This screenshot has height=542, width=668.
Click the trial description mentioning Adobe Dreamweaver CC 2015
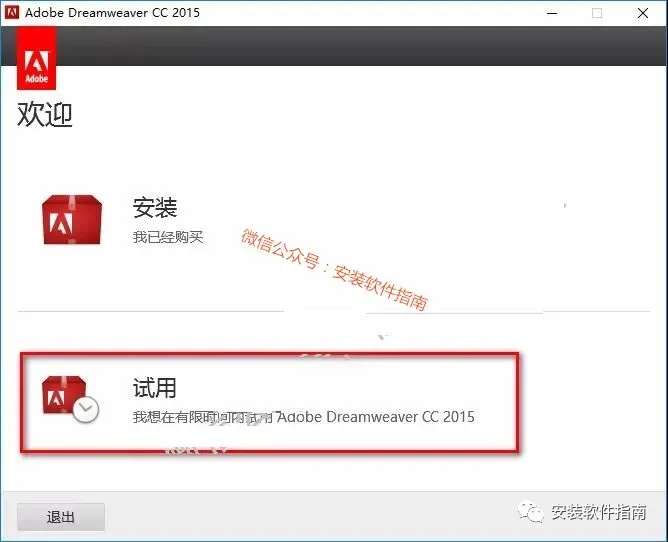click(x=303, y=417)
